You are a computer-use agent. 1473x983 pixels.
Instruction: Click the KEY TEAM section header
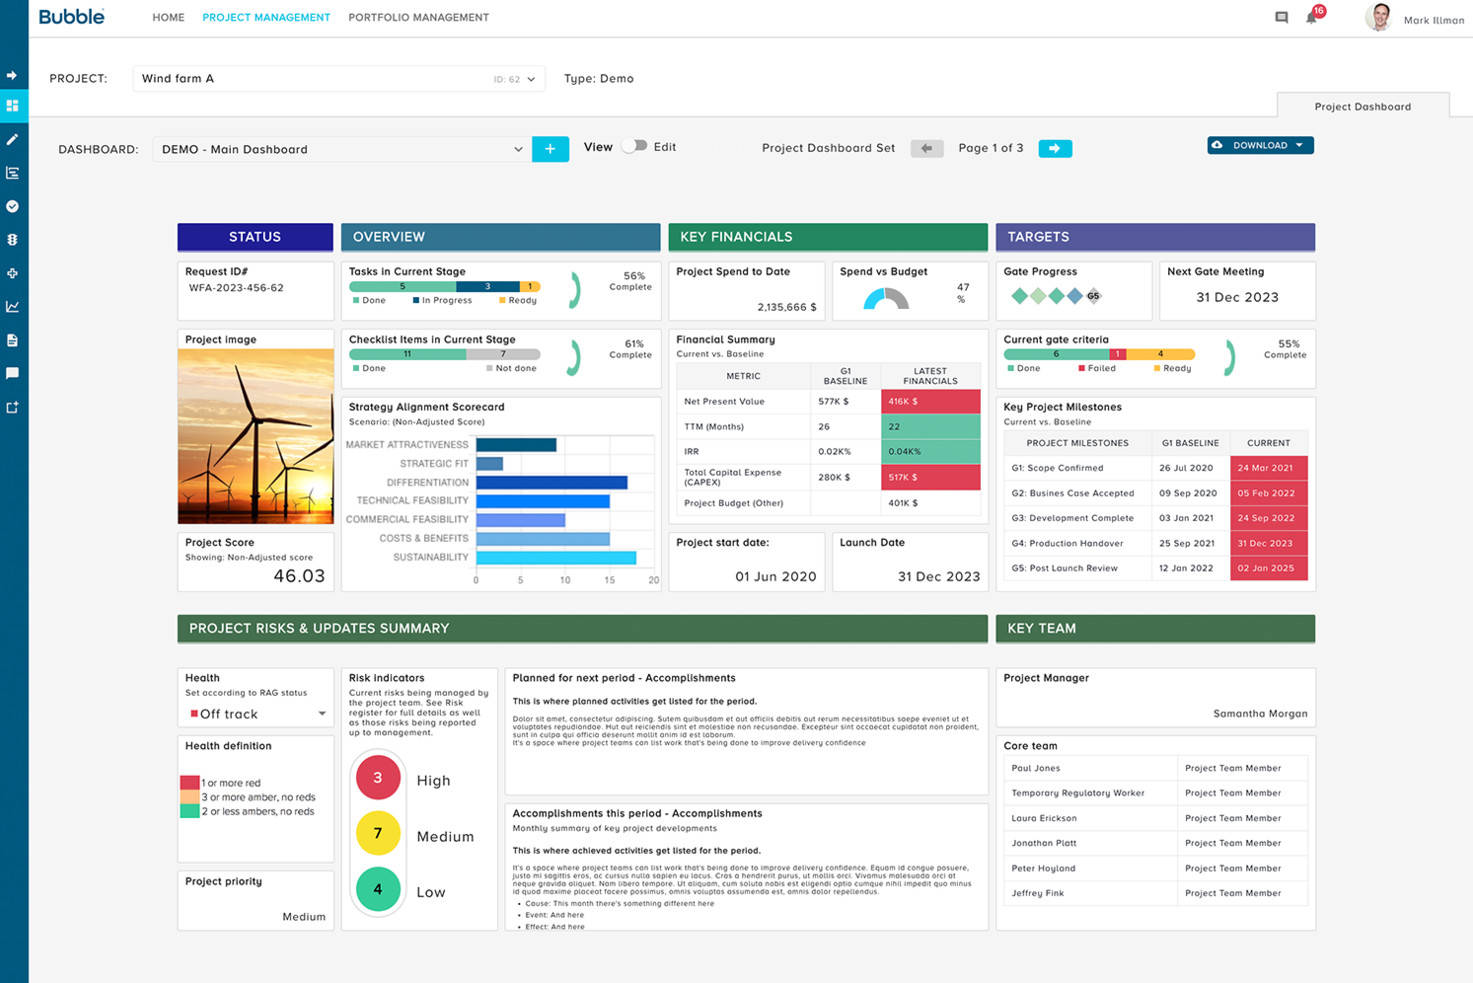(x=1155, y=628)
